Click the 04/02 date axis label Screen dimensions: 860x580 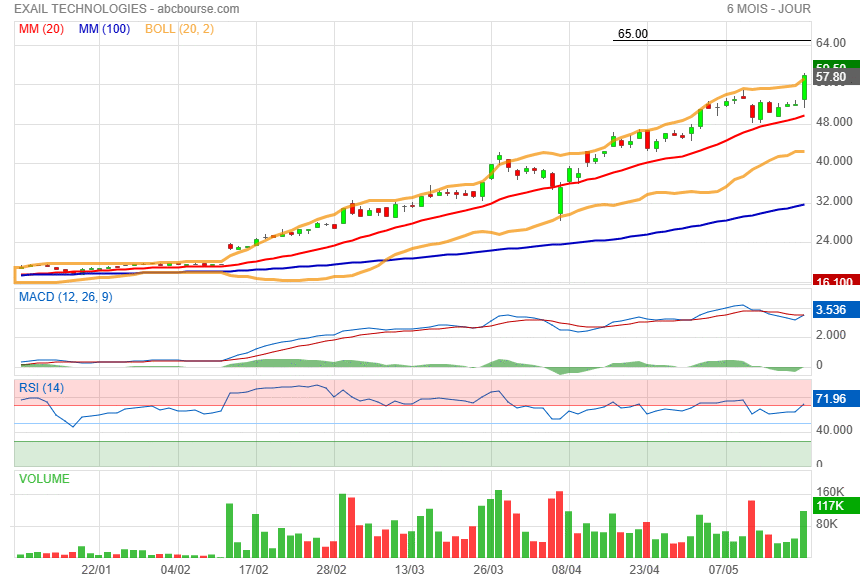click(176, 570)
